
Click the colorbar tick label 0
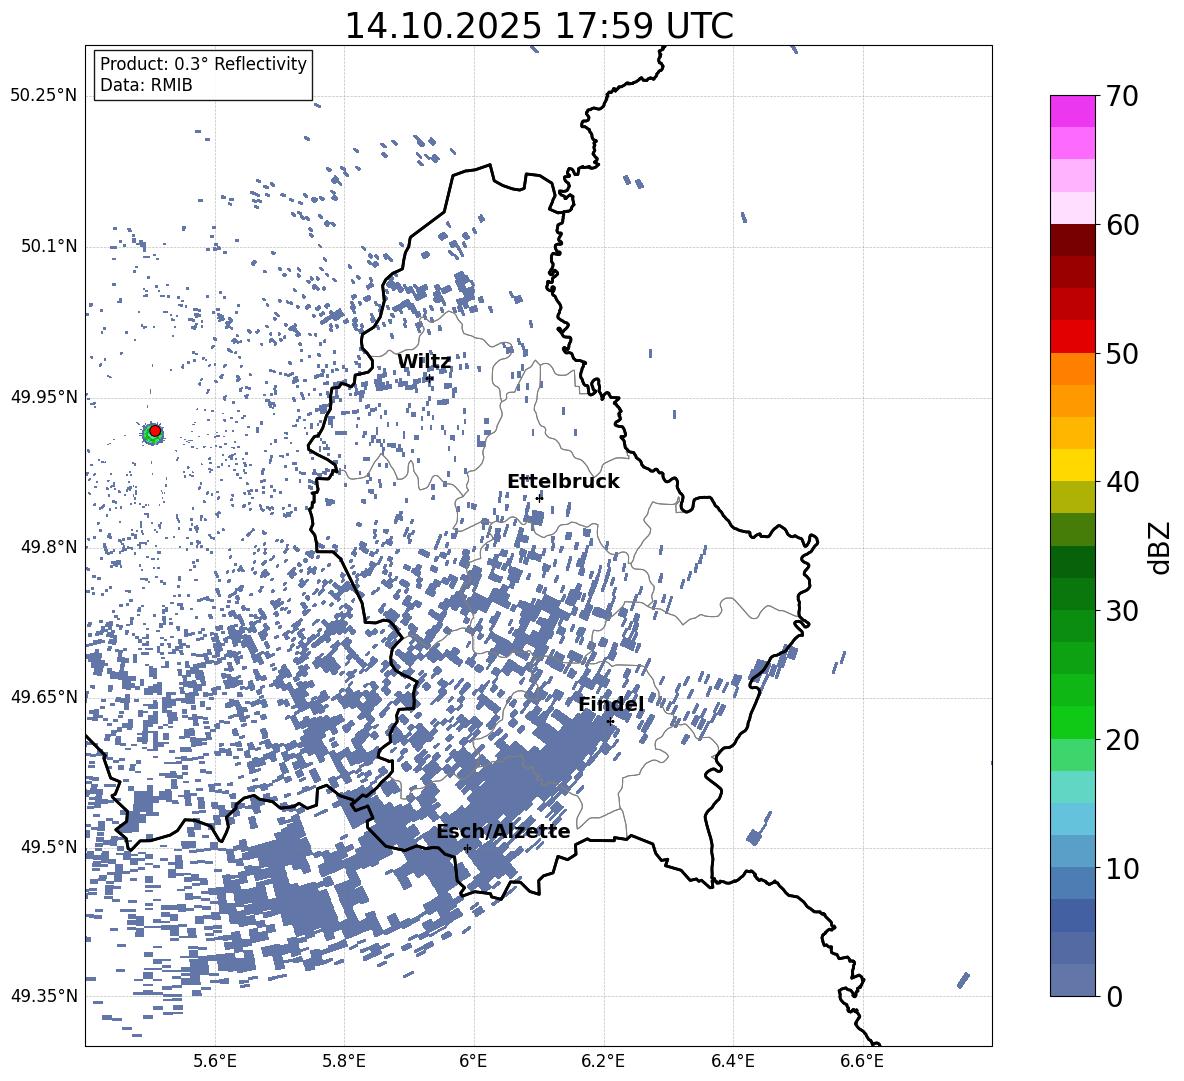(x=1114, y=996)
